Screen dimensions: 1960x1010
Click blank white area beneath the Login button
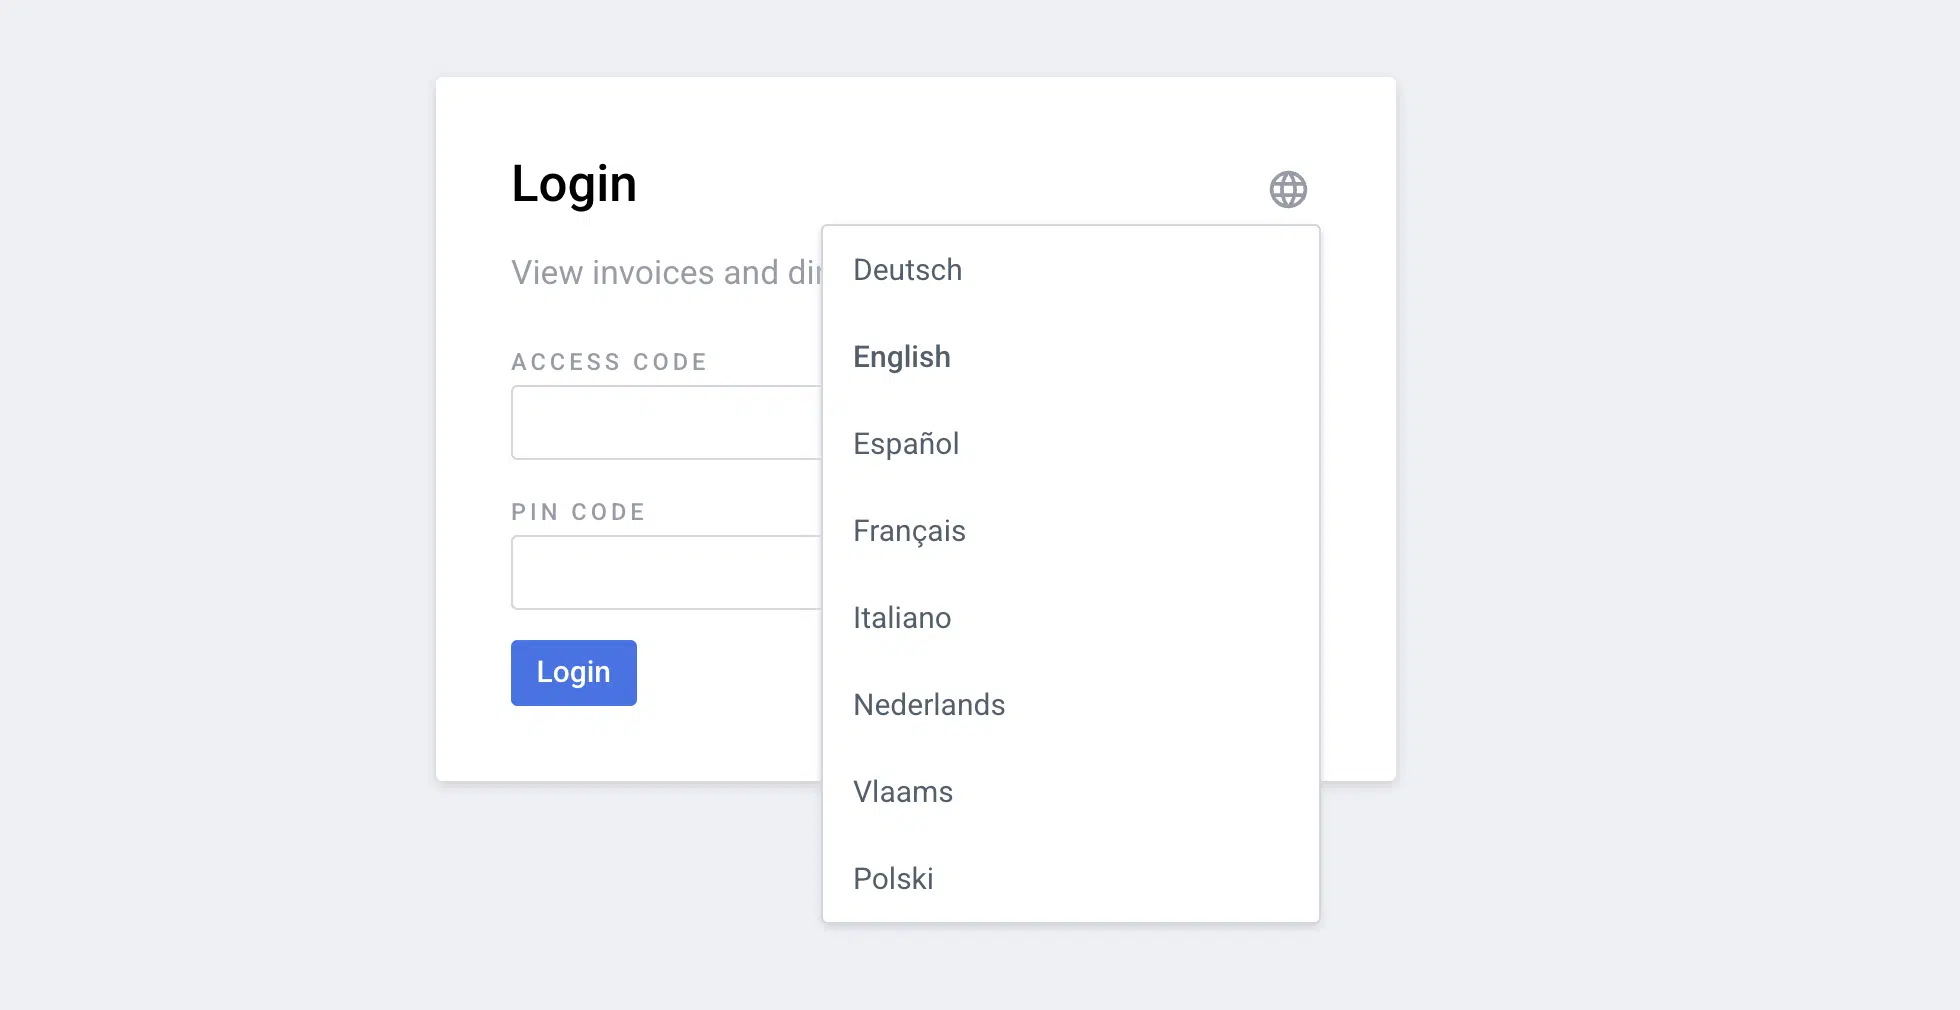[600, 745]
